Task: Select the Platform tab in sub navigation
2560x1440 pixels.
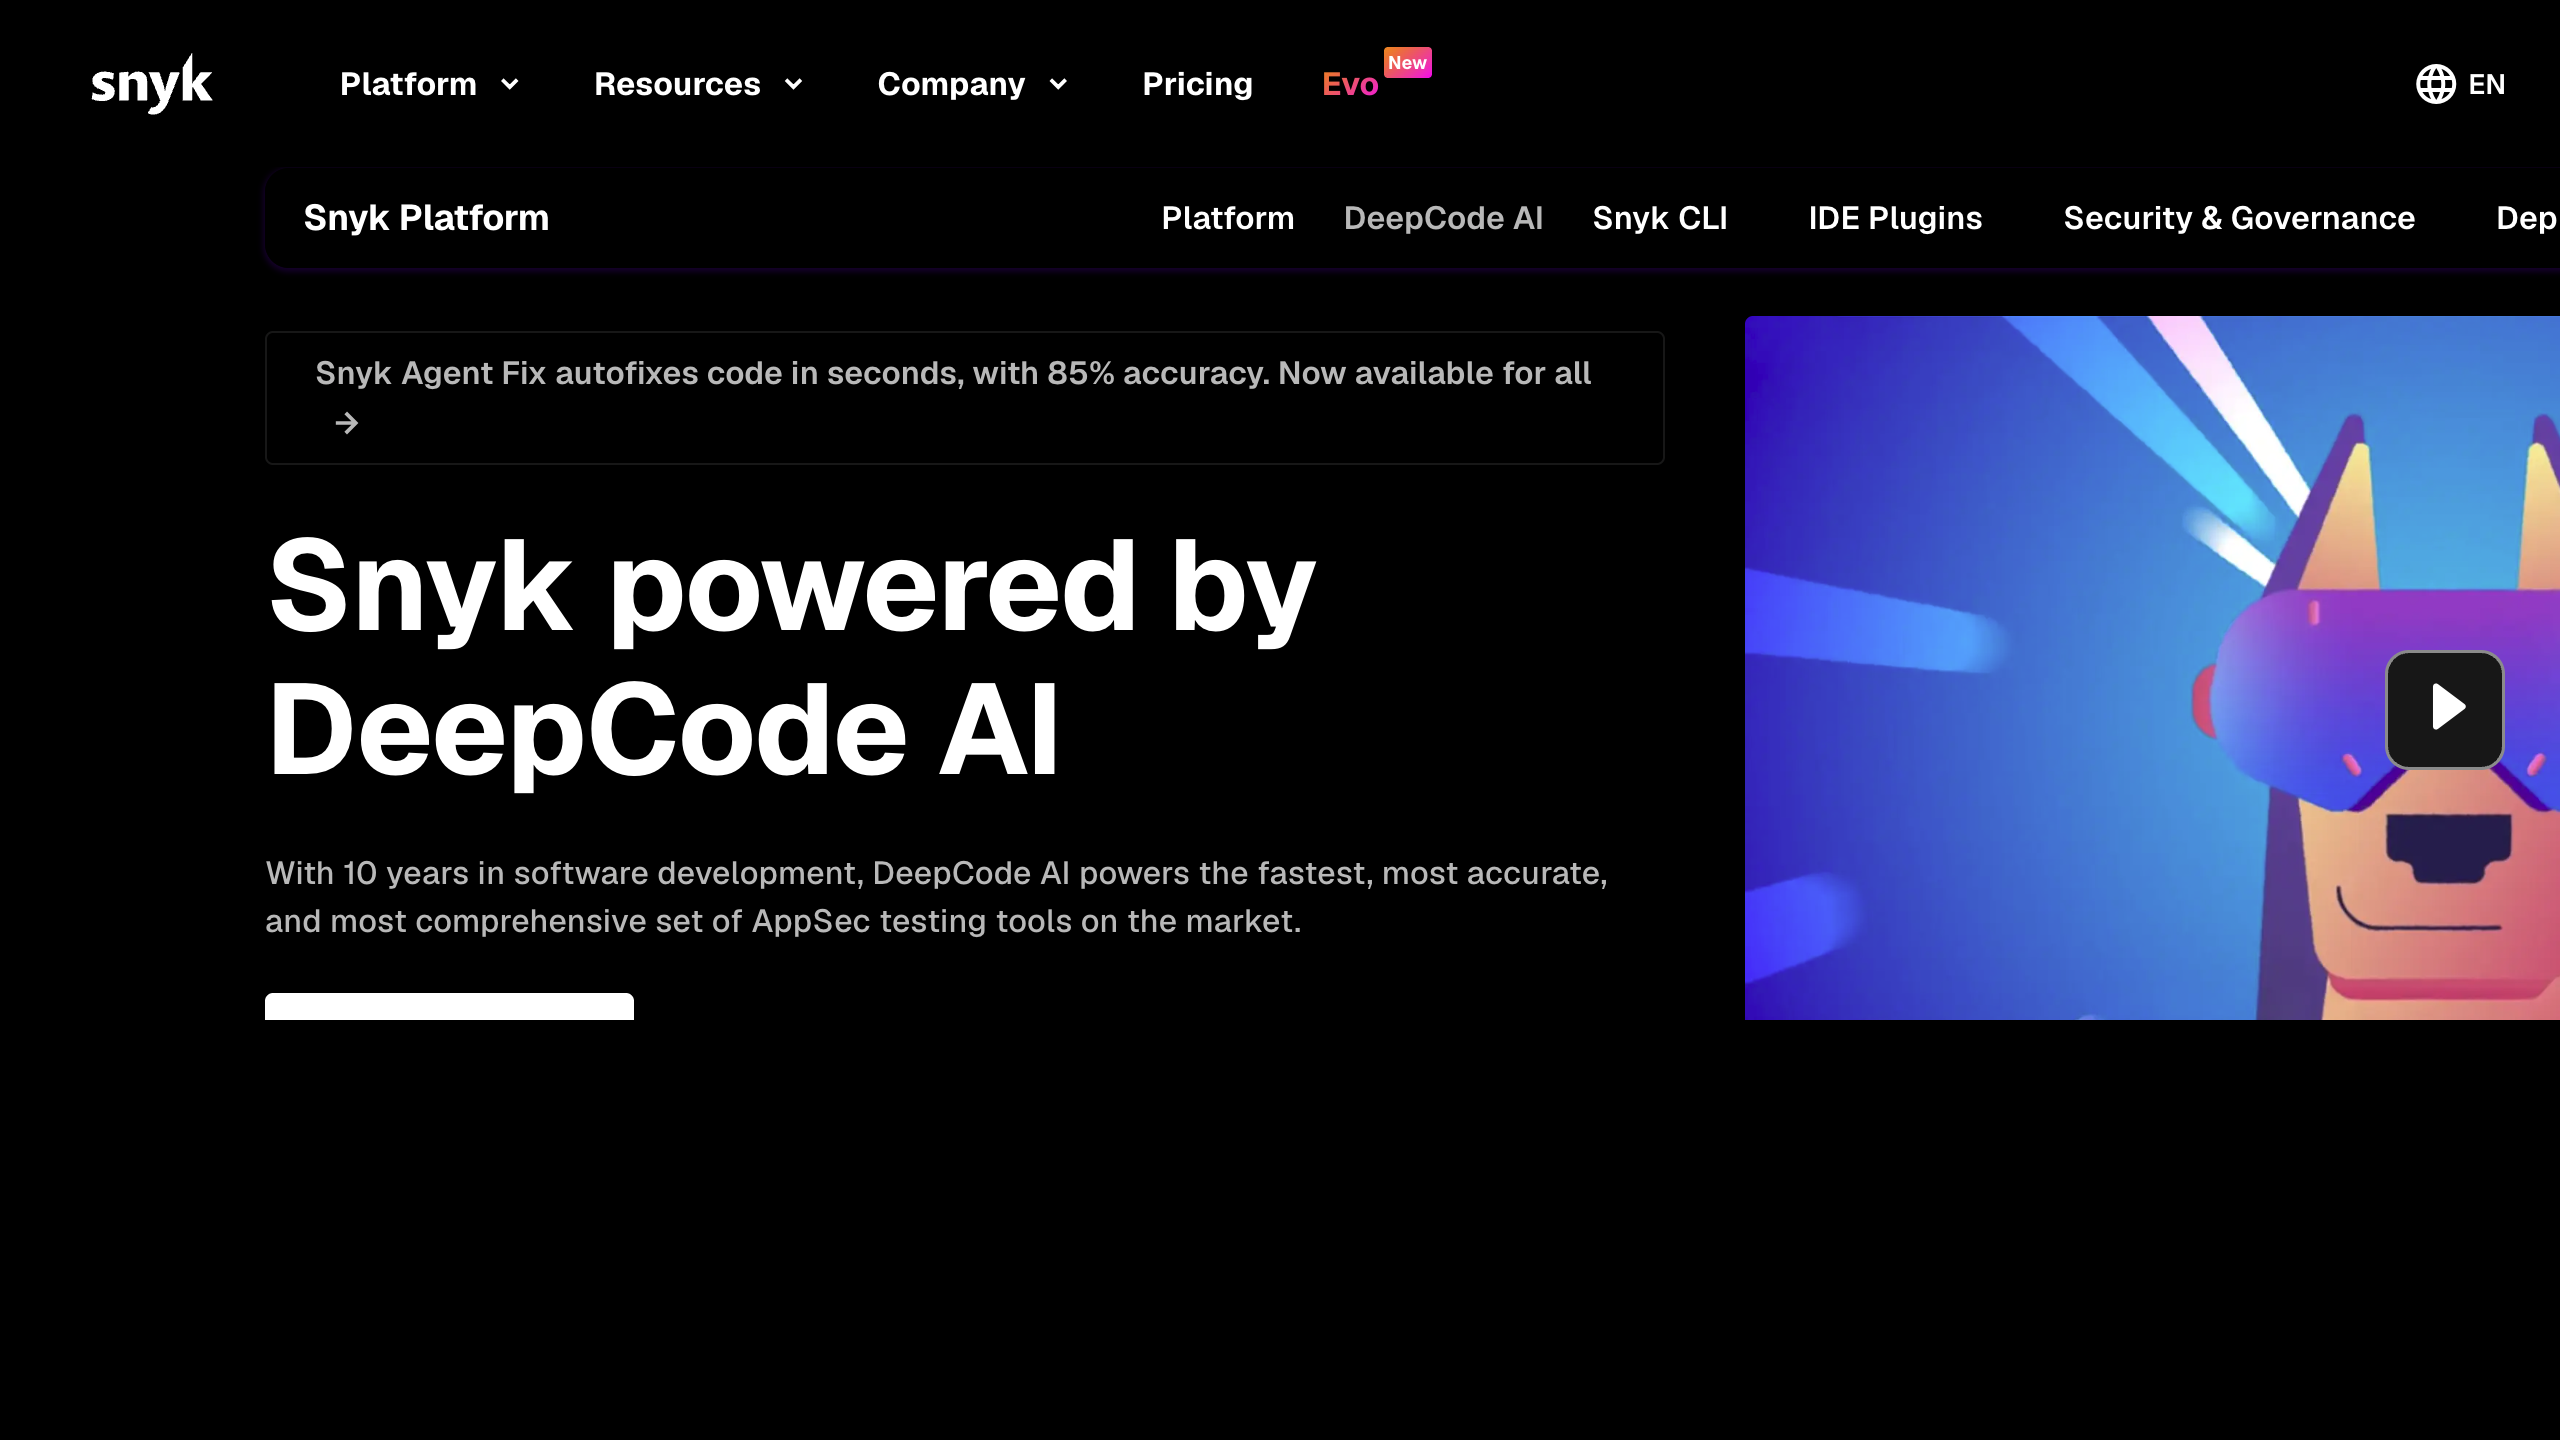Action: pyautogui.click(x=1228, y=218)
